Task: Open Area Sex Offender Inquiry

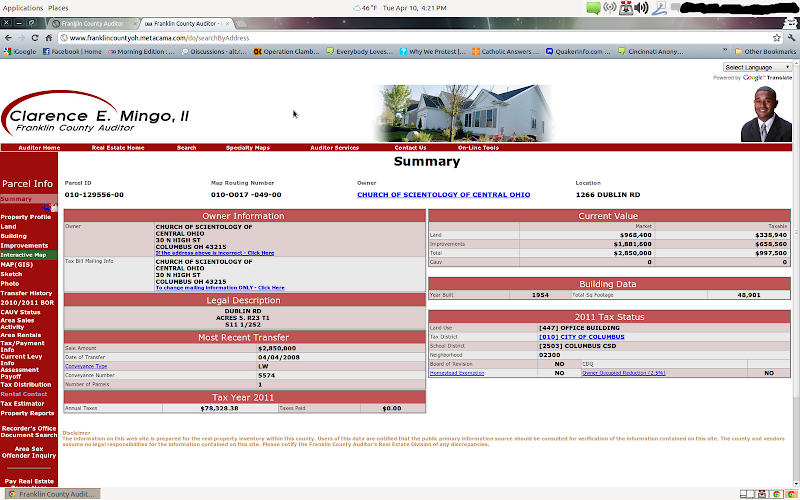Action: [x=29, y=452]
